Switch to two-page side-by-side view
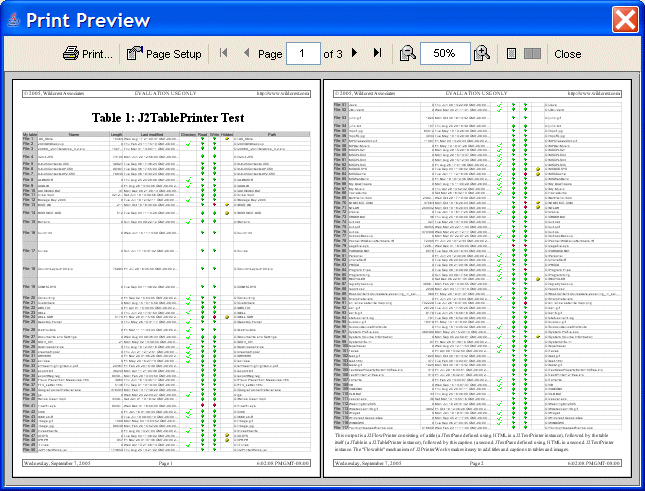 click(532, 53)
